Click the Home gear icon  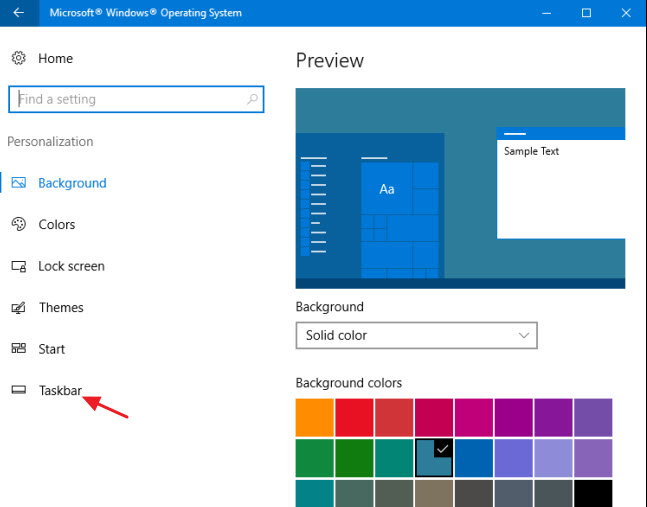(18, 58)
